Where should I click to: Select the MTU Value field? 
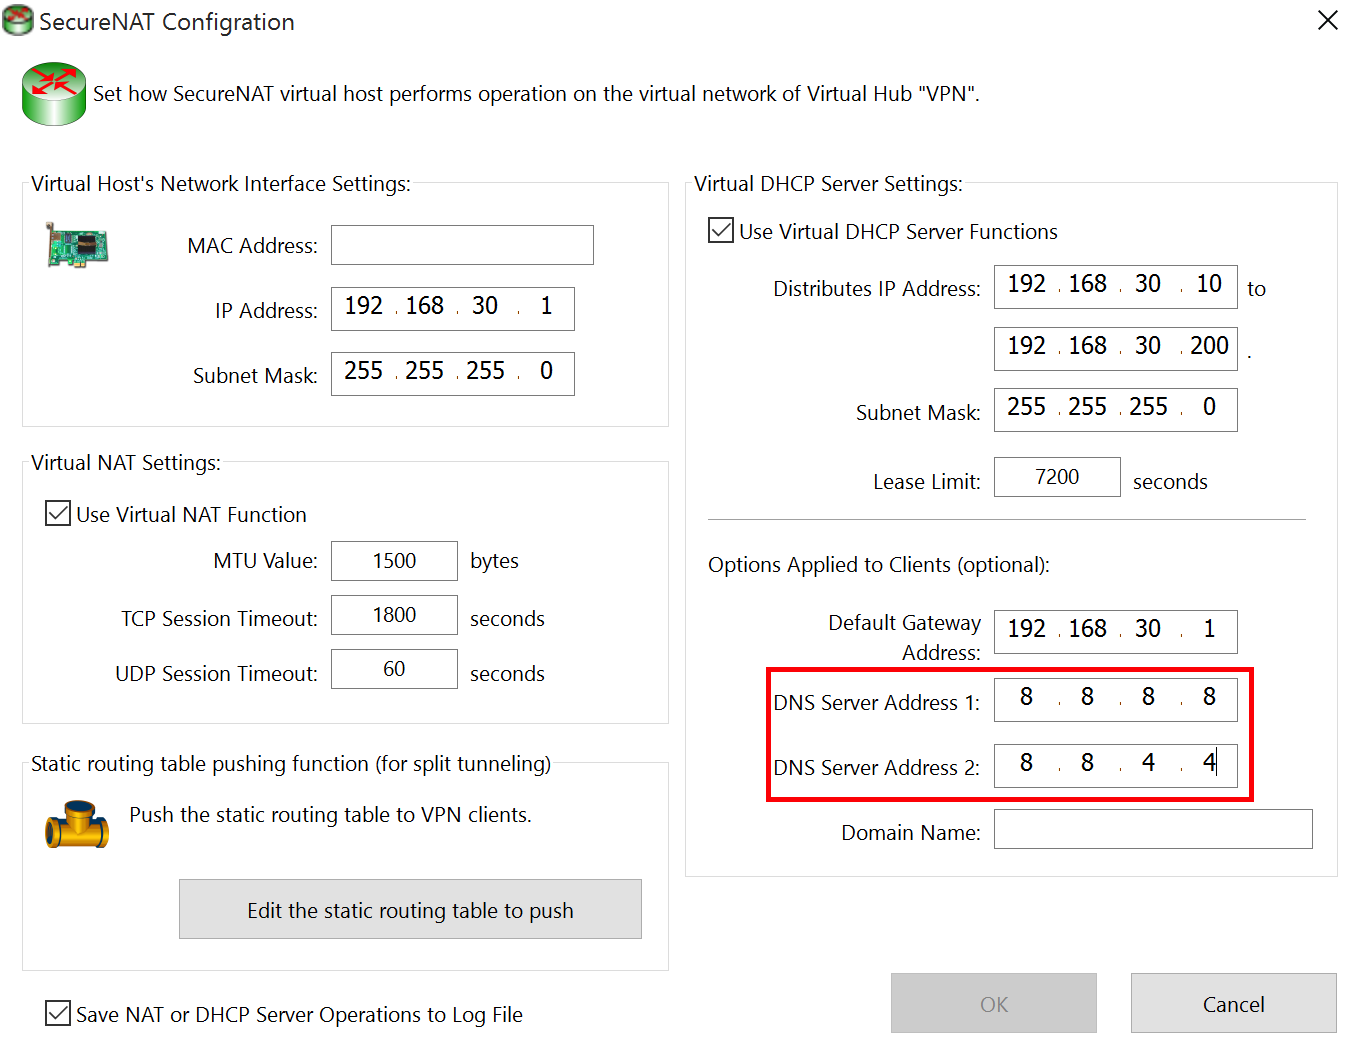(x=394, y=561)
